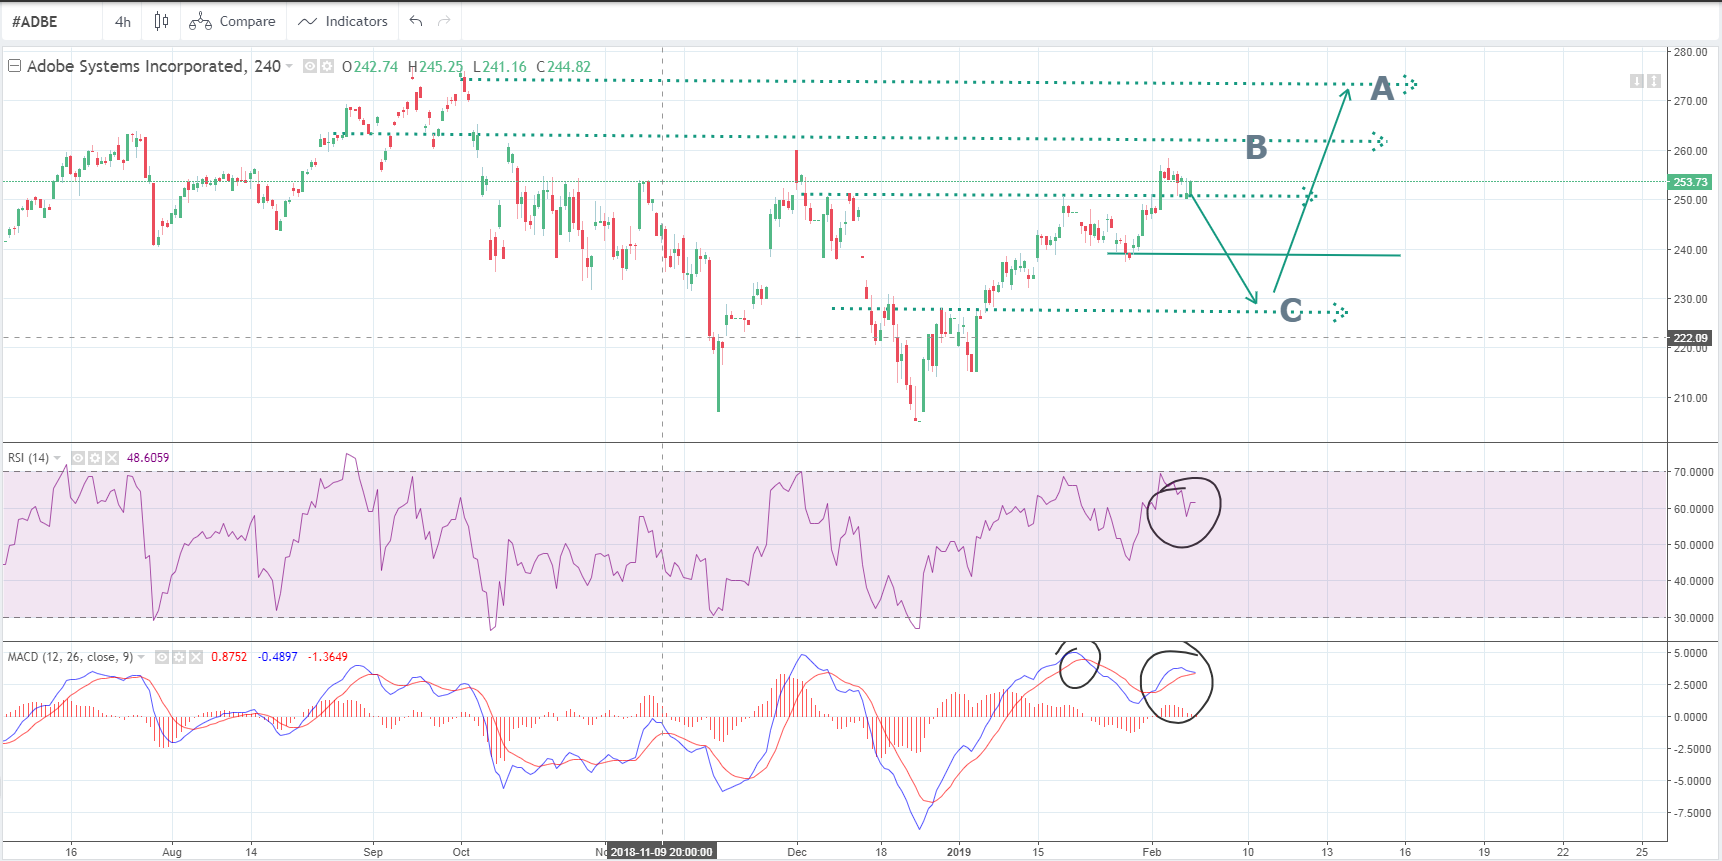Open the Indicators menu
This screenshot has width=1722, height=861.
click(343, 21)
